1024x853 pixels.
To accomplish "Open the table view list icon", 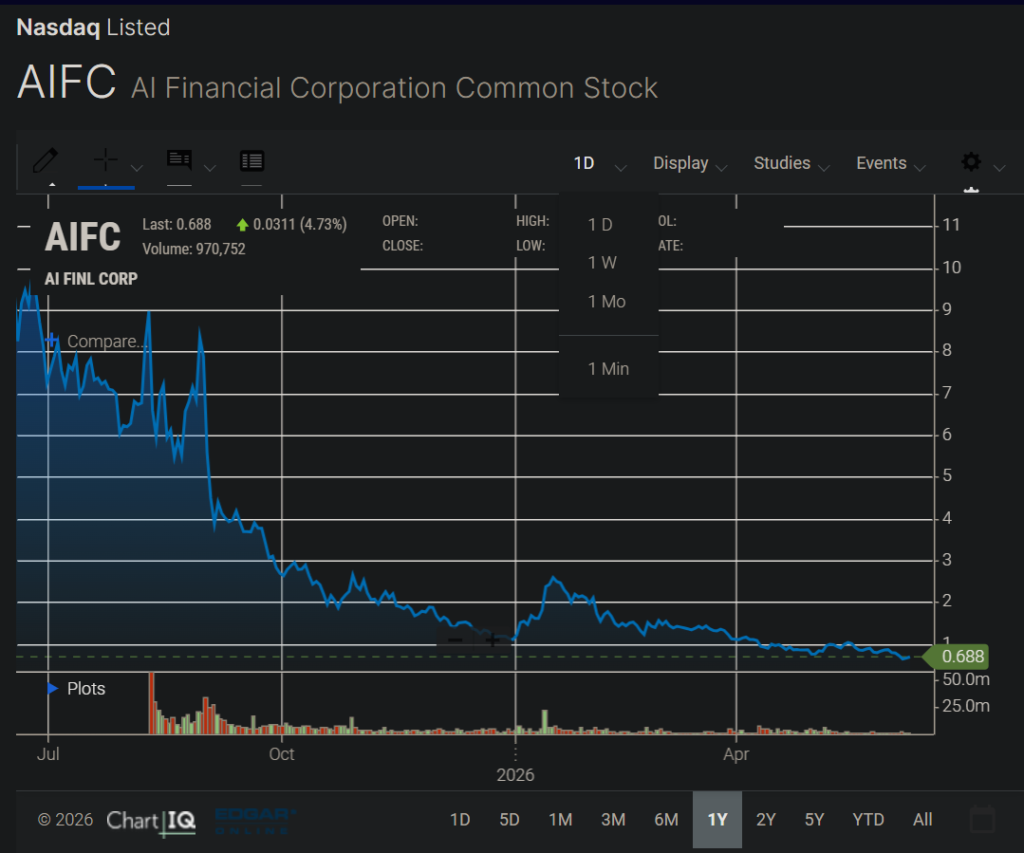I will point(251,161).
